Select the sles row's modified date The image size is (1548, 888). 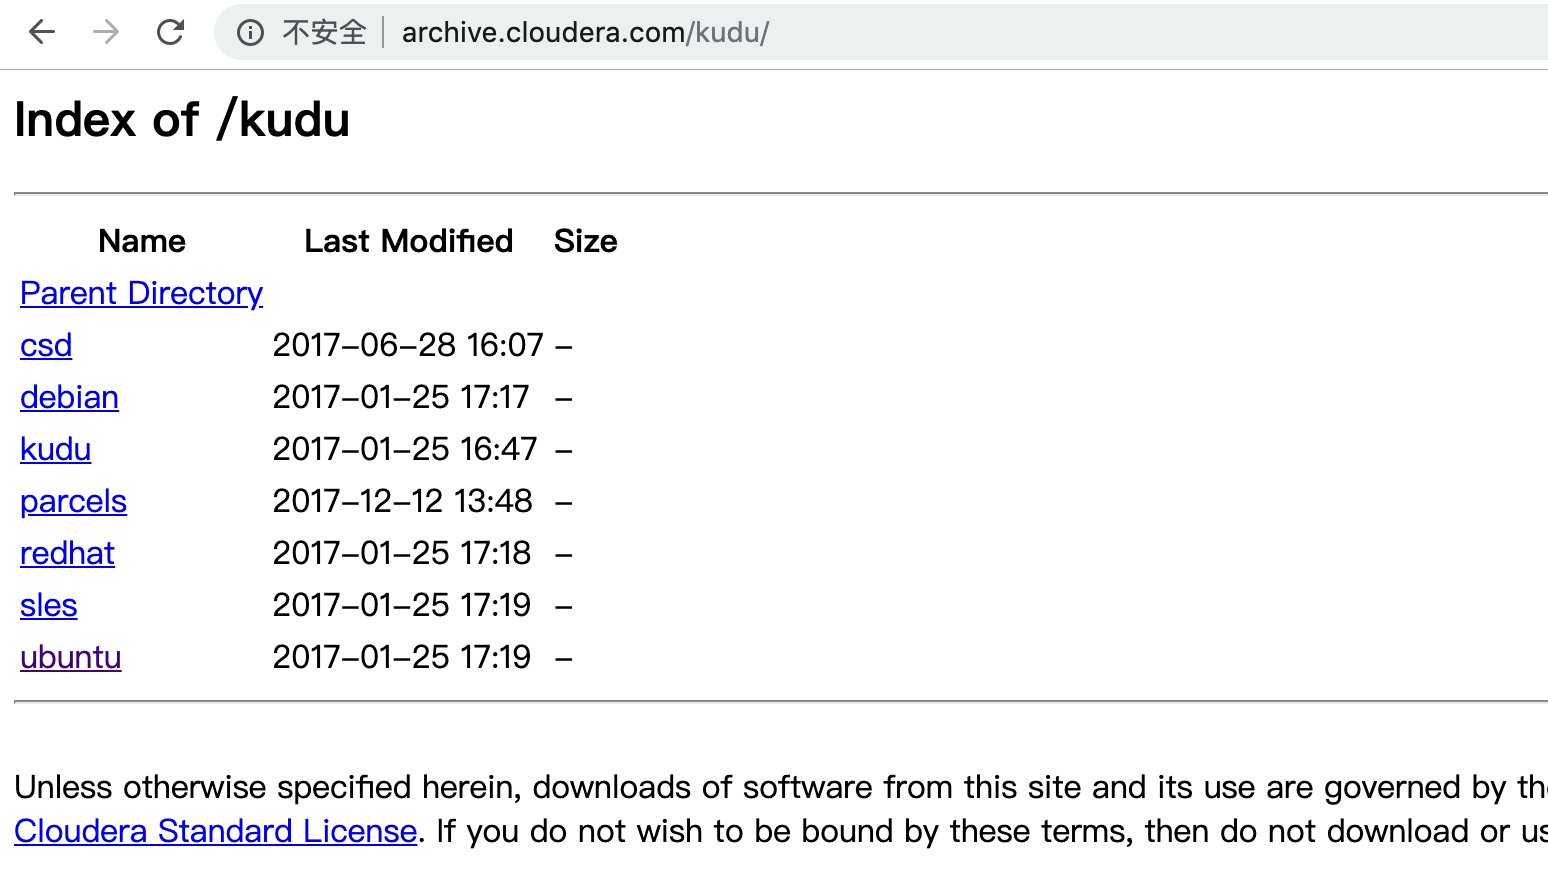pyautogui.click(x=402, y=605)
